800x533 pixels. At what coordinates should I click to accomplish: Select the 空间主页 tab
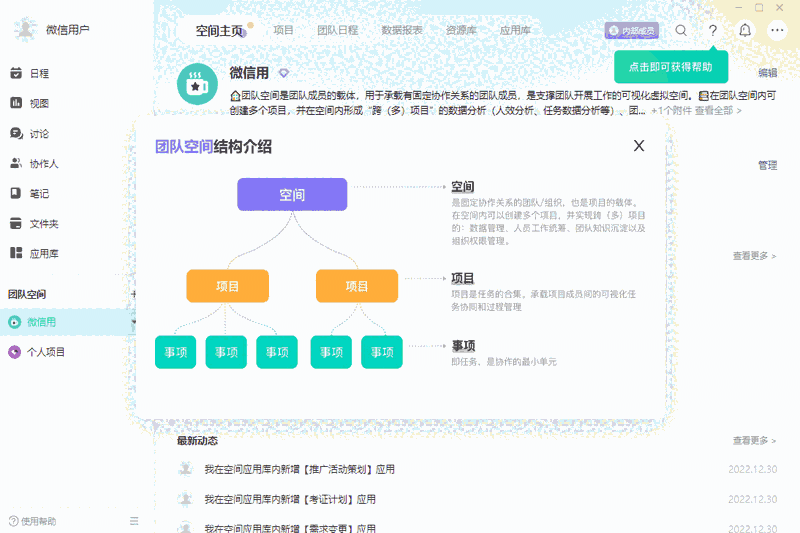[219, 31]
